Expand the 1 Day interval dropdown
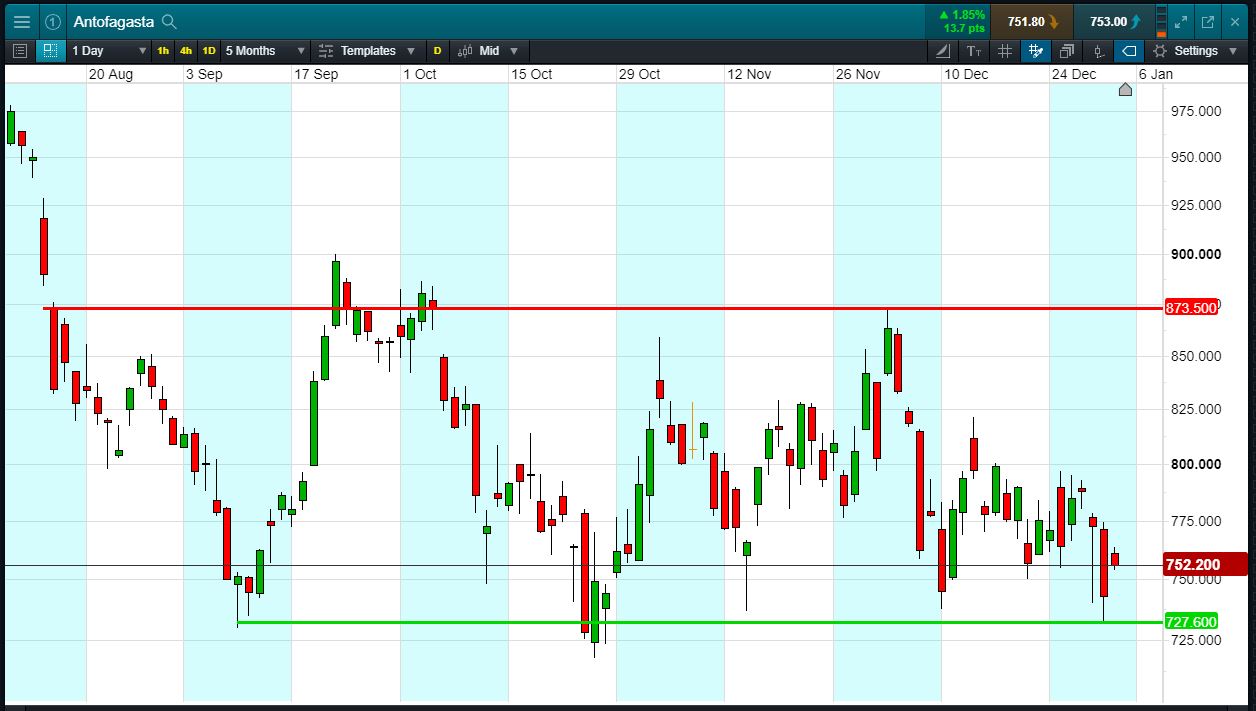 (x=108, y=50)
